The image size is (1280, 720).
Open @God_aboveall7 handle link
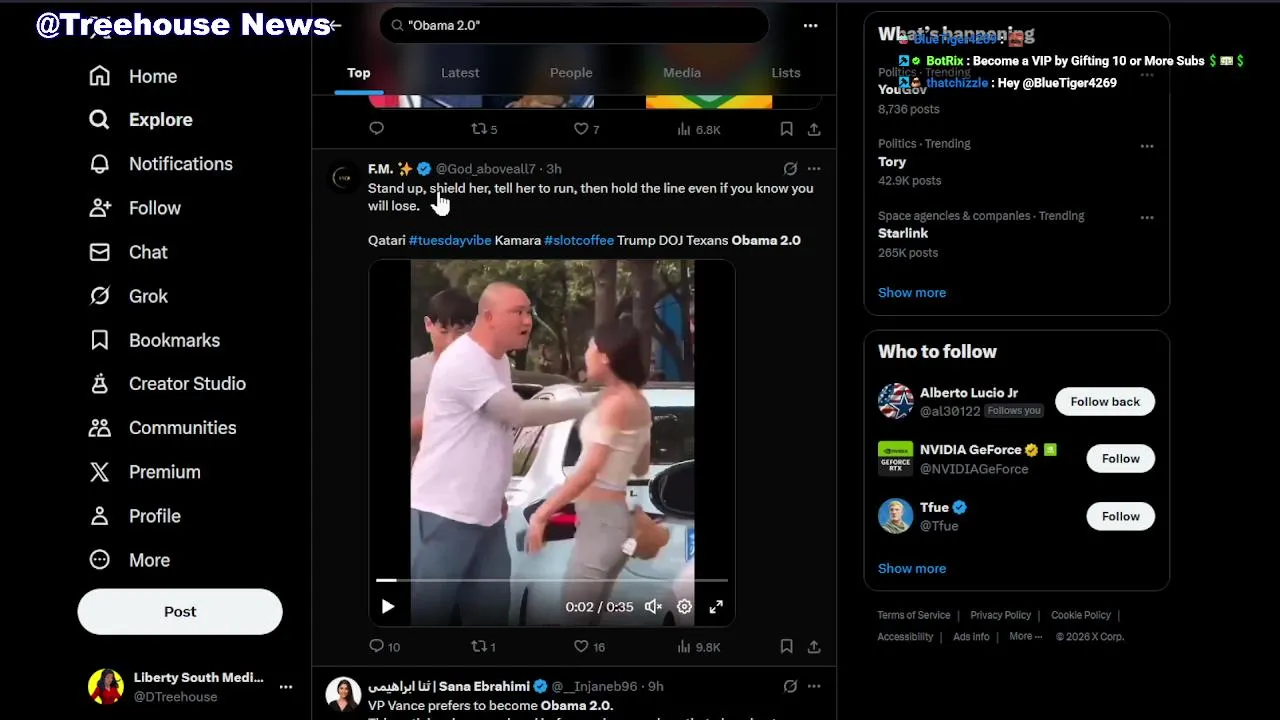click(485, 169)
